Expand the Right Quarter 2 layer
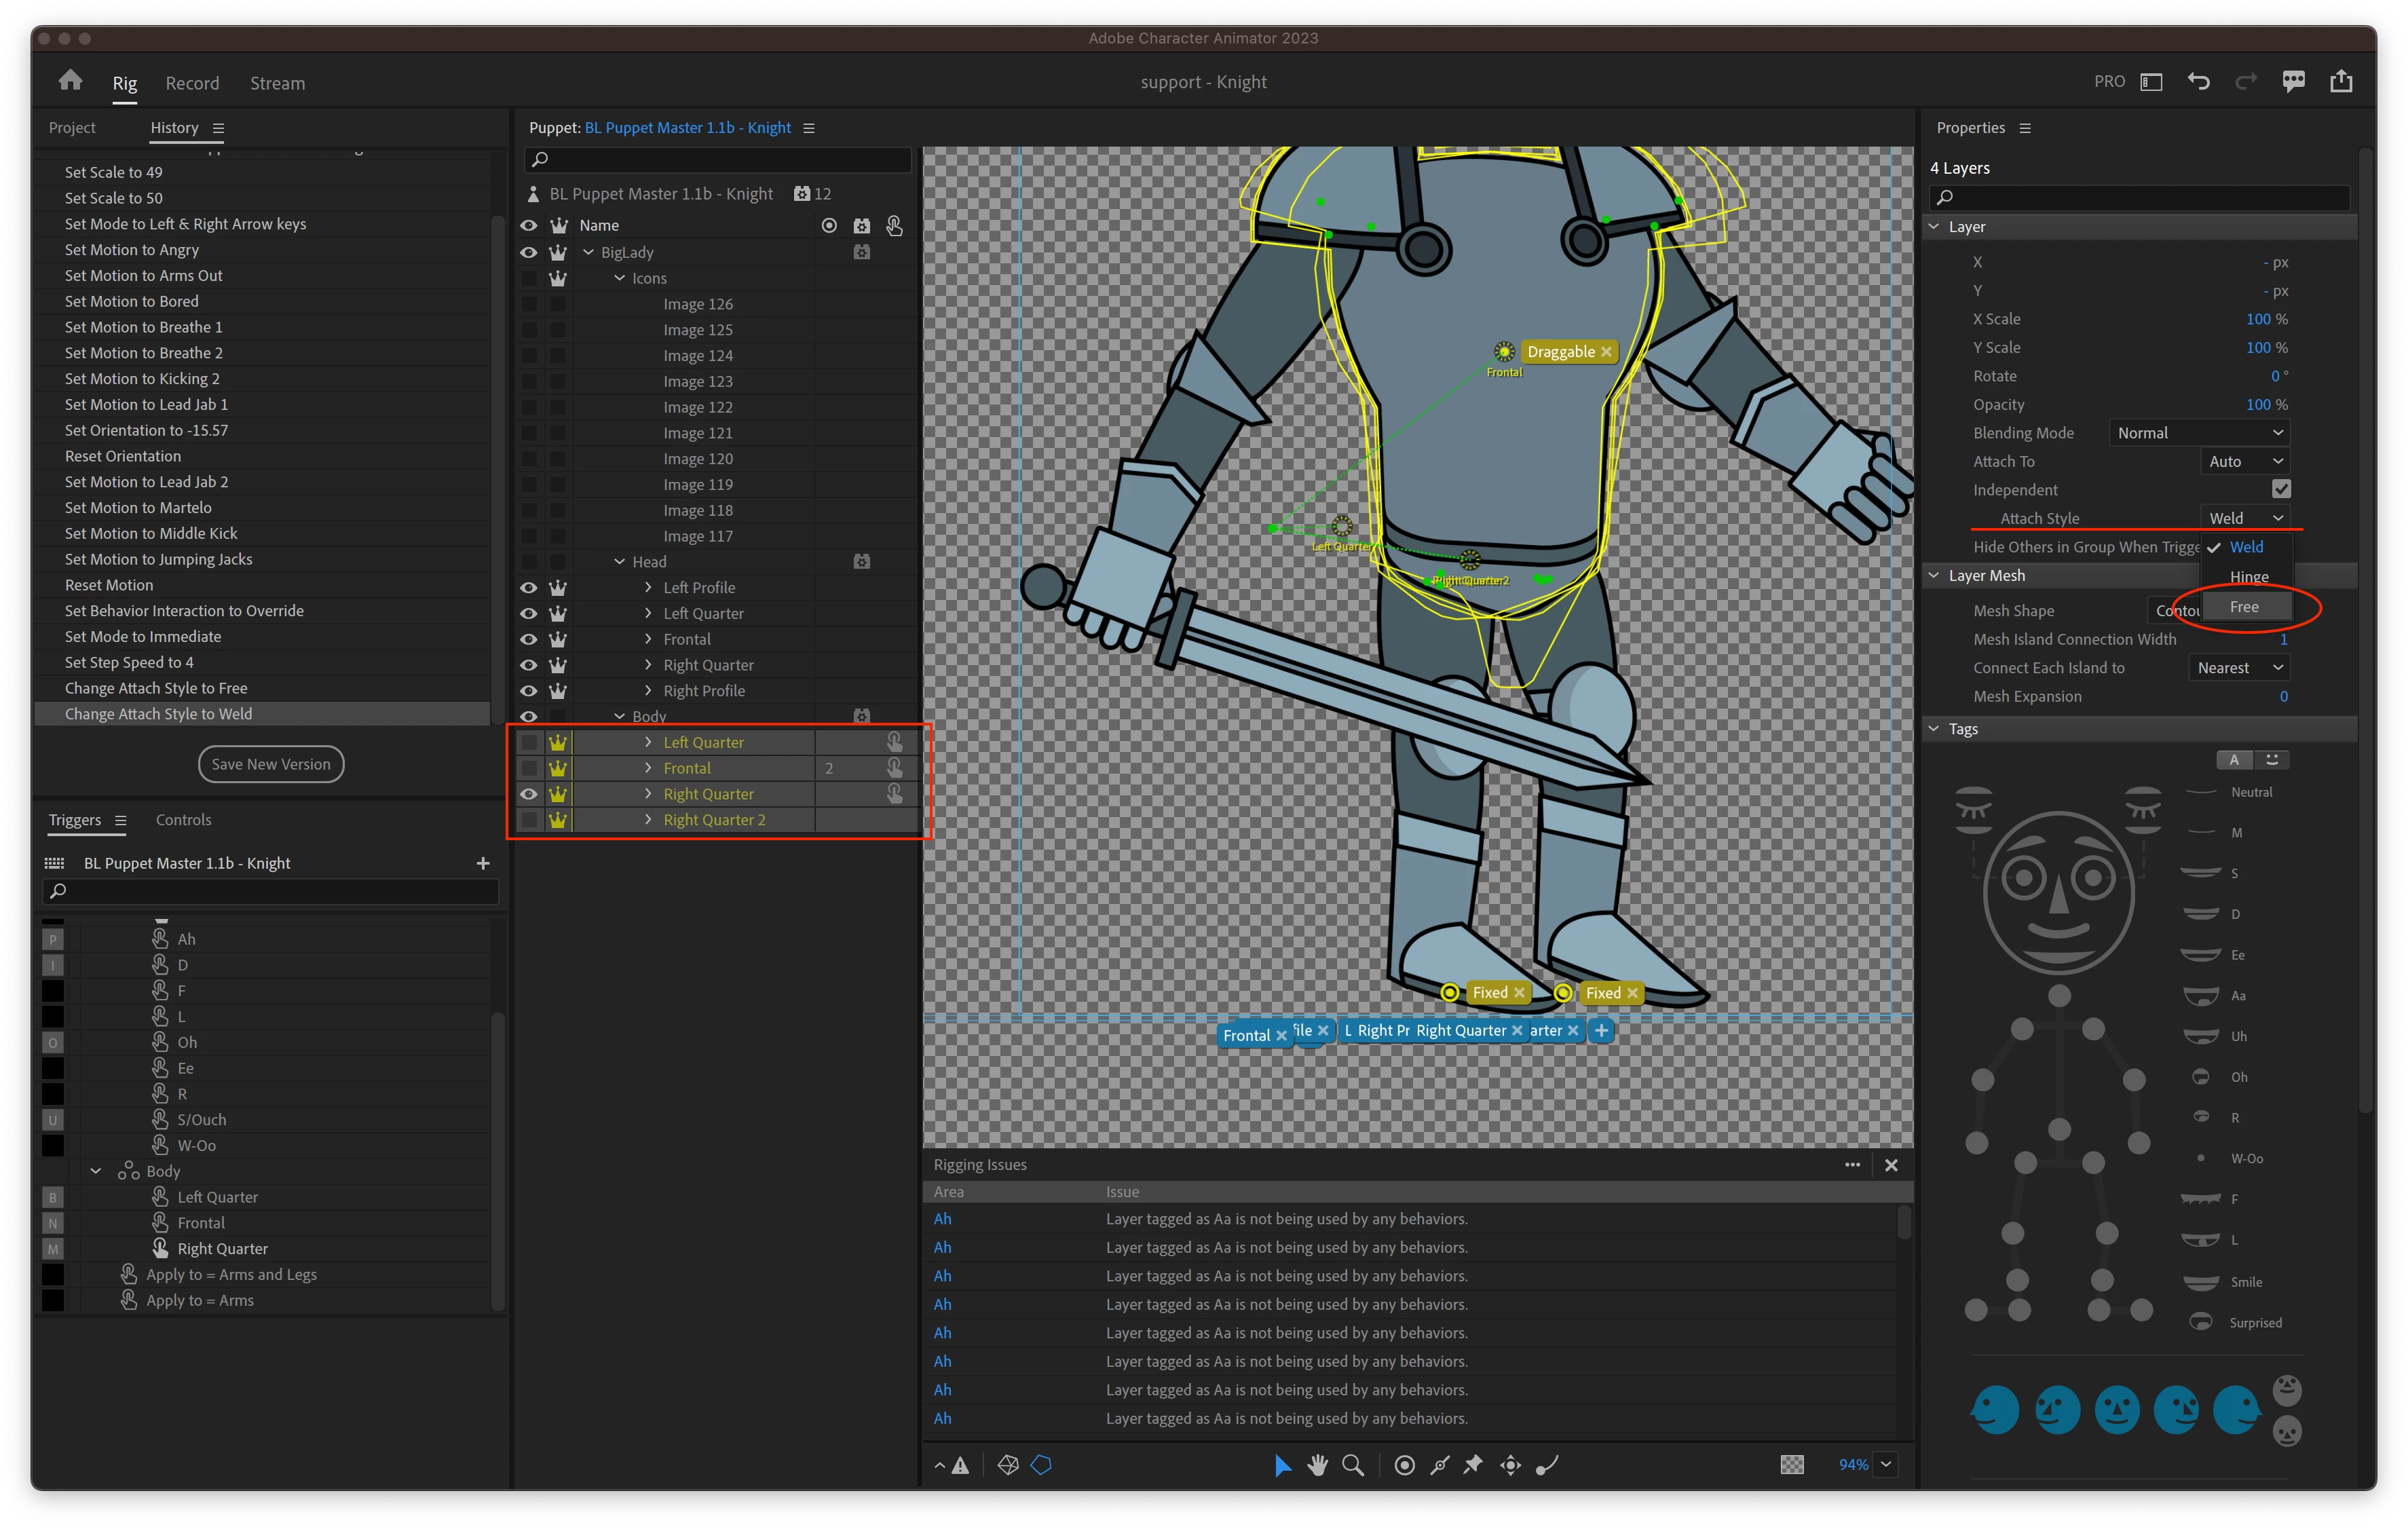The height and width of the screenshot is (1527, 2408). click(648, 820)
